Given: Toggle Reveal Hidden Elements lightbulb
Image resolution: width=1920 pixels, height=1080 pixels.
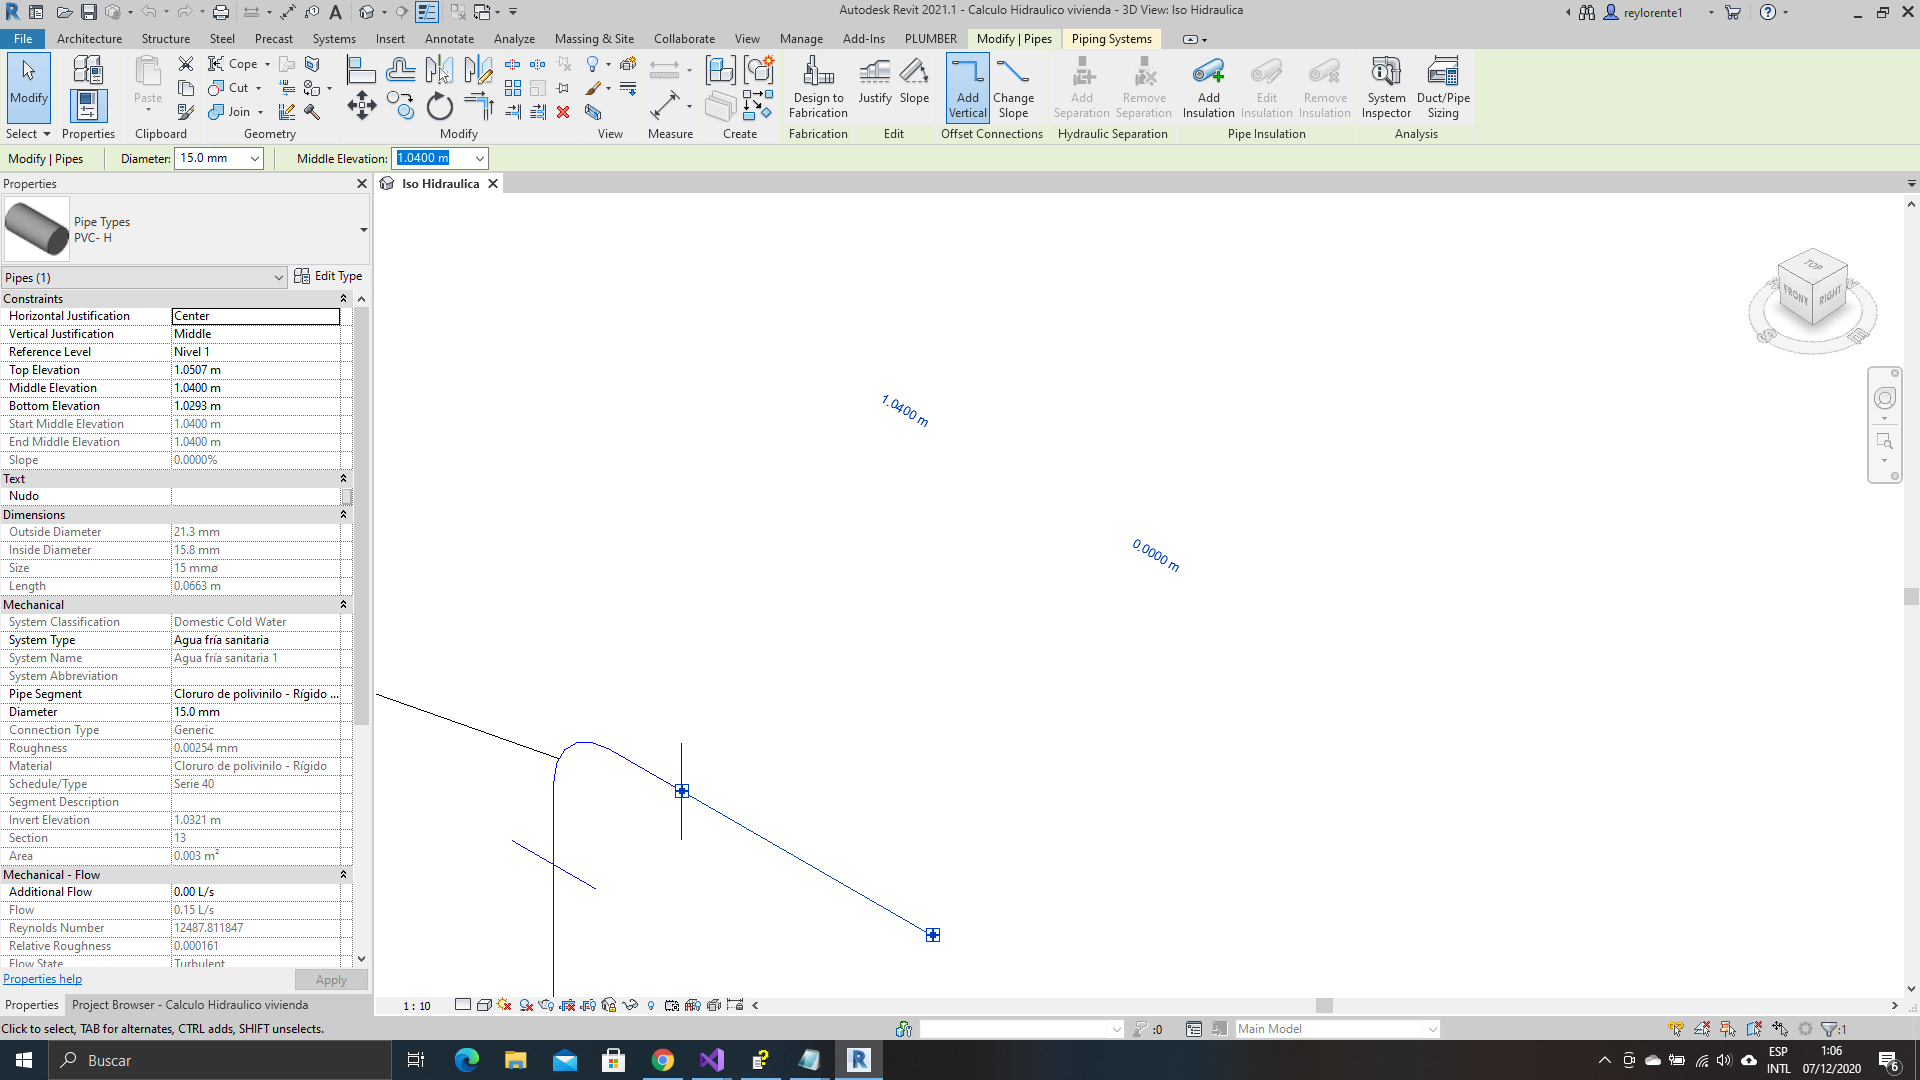Looking at the screenshot, I should [x=651, y=1005].
